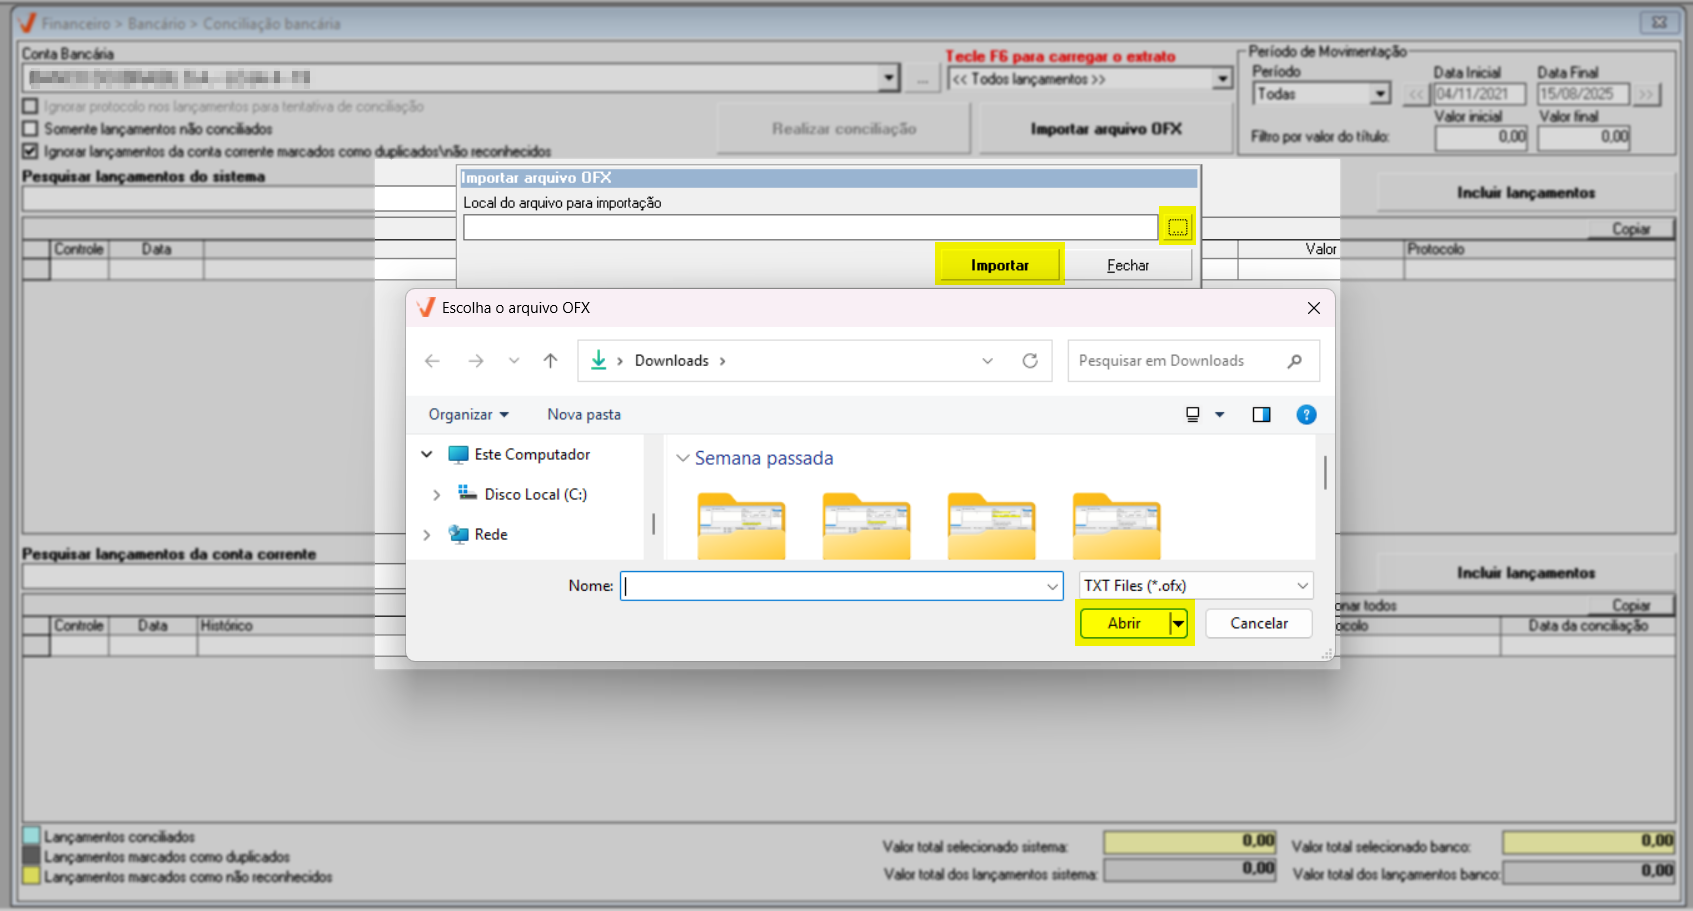Collapse the 'Semana passada' group

click(683, 458)
